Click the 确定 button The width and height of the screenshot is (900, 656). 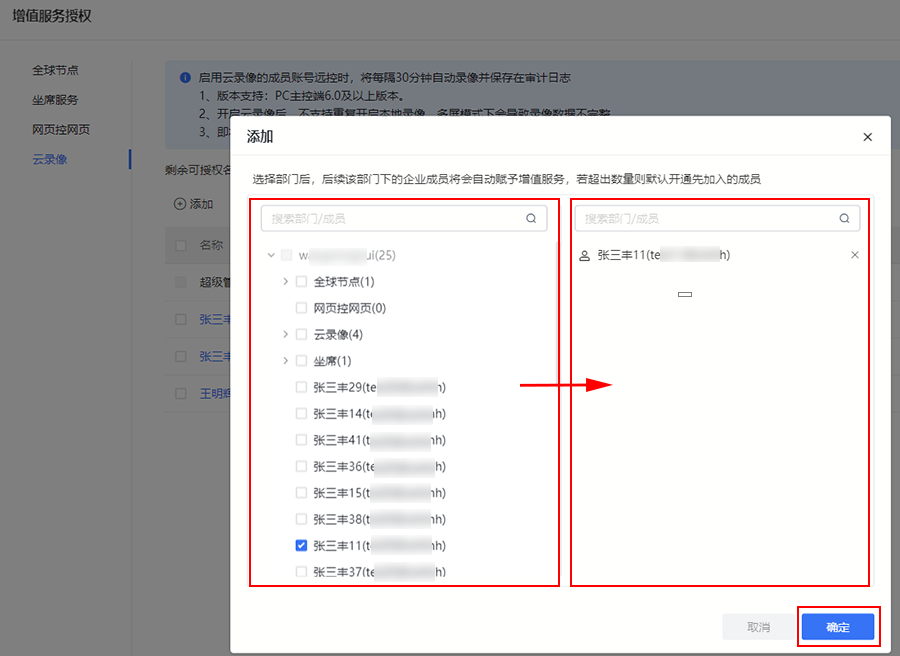838,627
